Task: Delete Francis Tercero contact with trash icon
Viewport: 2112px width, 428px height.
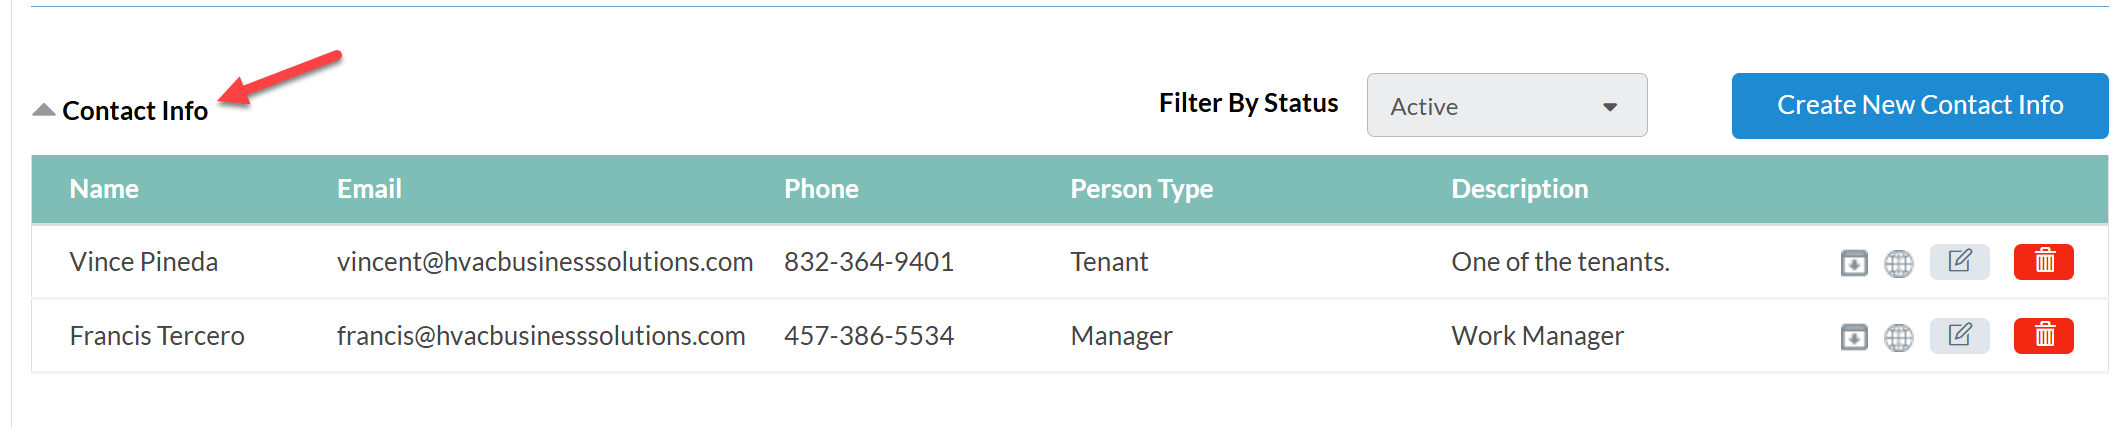Action: [x=2043, y=336]
